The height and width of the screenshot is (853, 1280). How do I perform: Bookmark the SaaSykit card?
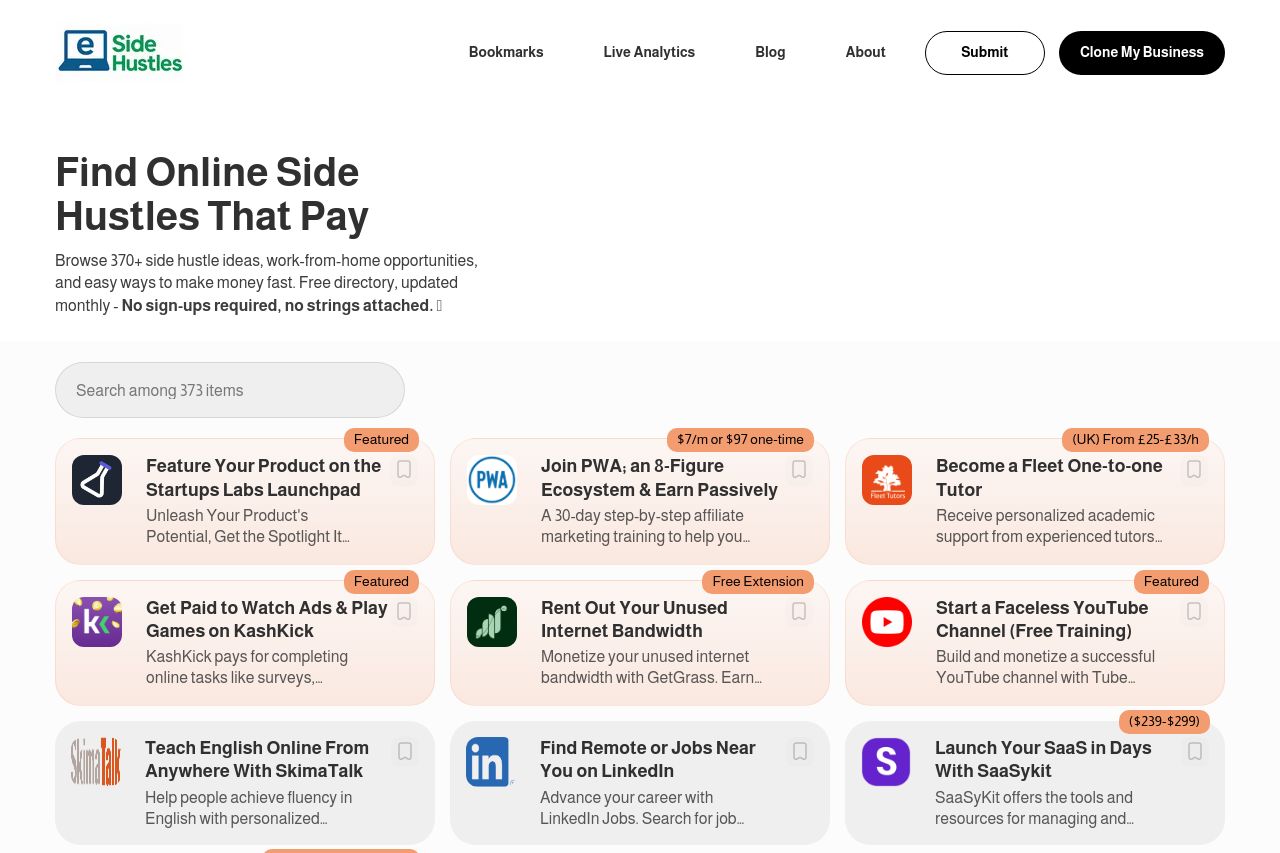point(1194,752)
